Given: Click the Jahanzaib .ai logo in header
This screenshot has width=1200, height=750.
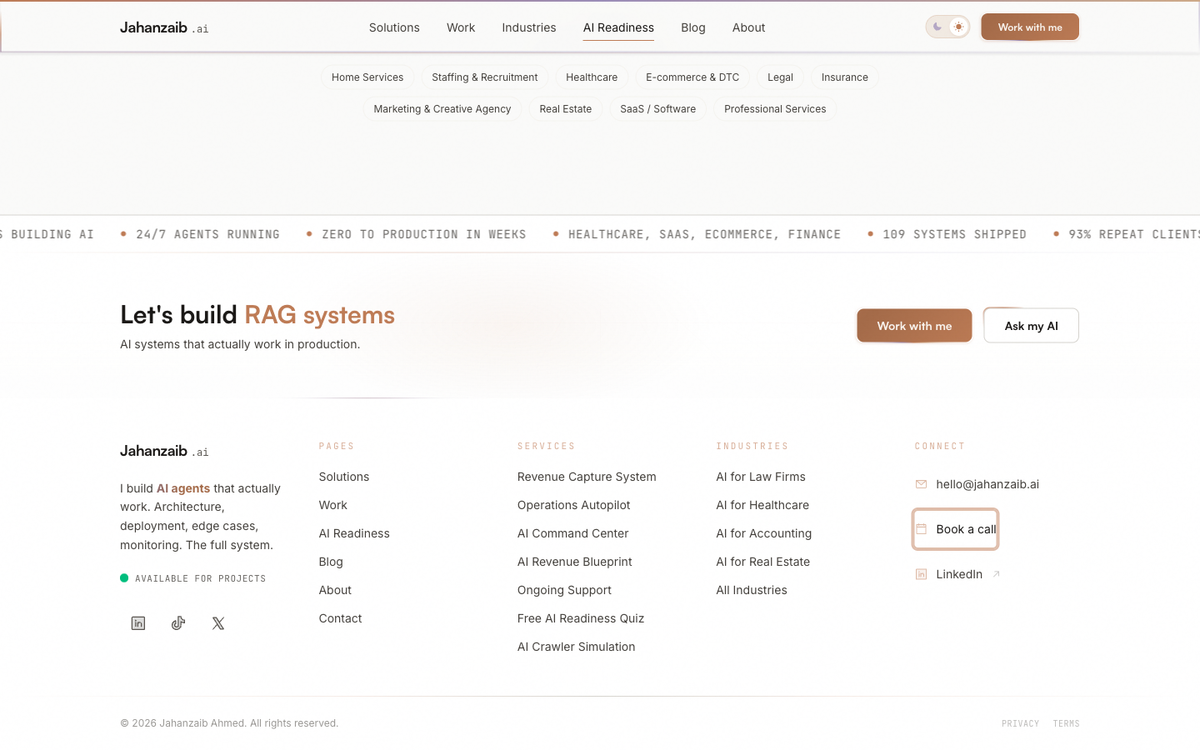Looking at the screenshot, I should pos(164,27).
